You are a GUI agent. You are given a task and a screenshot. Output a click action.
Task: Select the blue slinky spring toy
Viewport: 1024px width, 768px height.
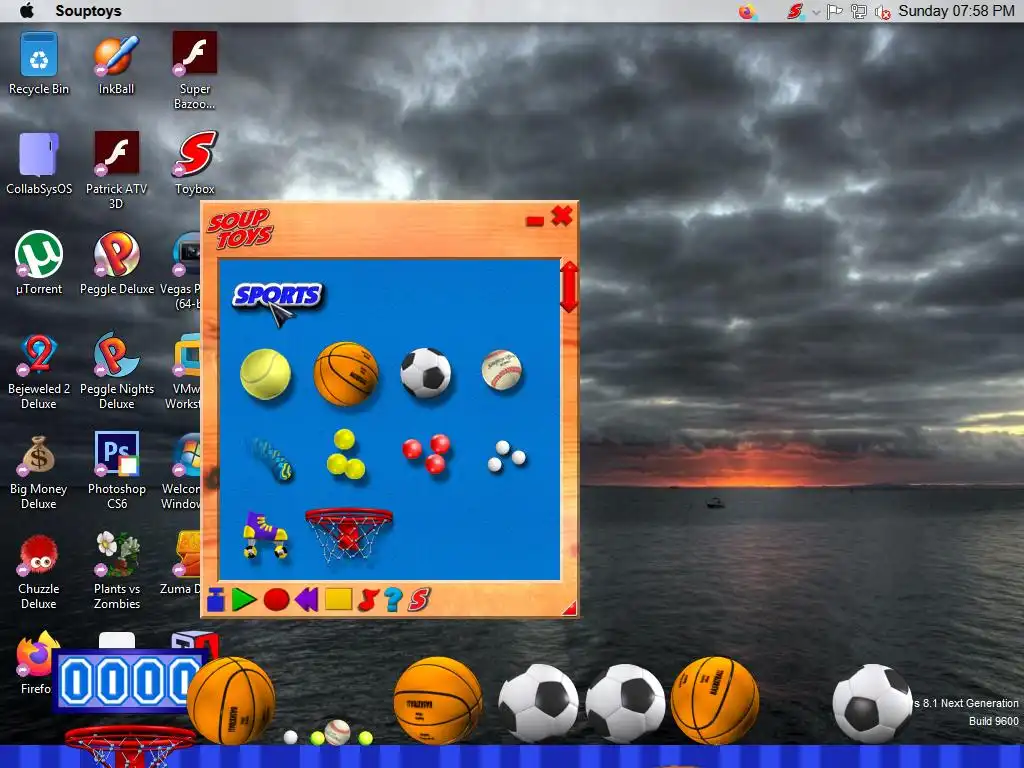tap(271, 458)
